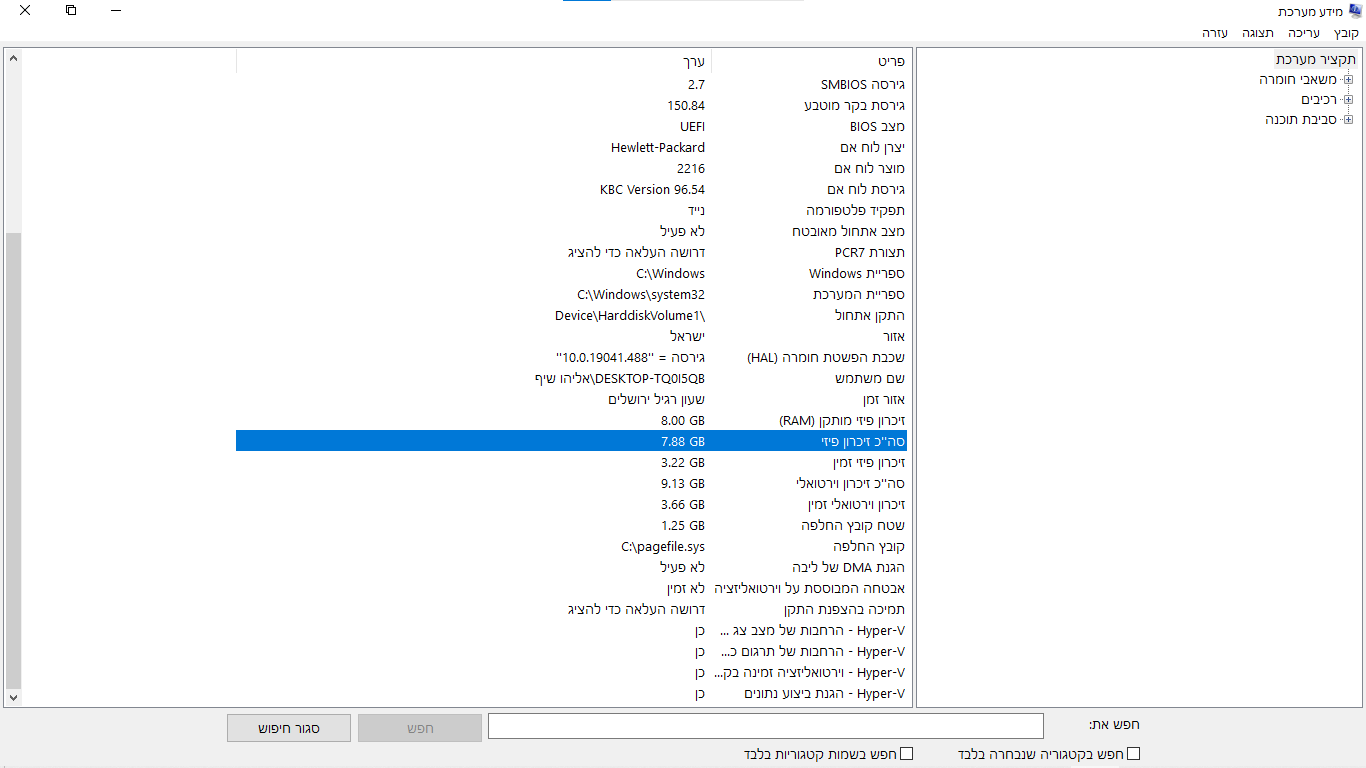1366x768 pixels.
Task: Click the חפש את search input field
Action: [765, 726]
